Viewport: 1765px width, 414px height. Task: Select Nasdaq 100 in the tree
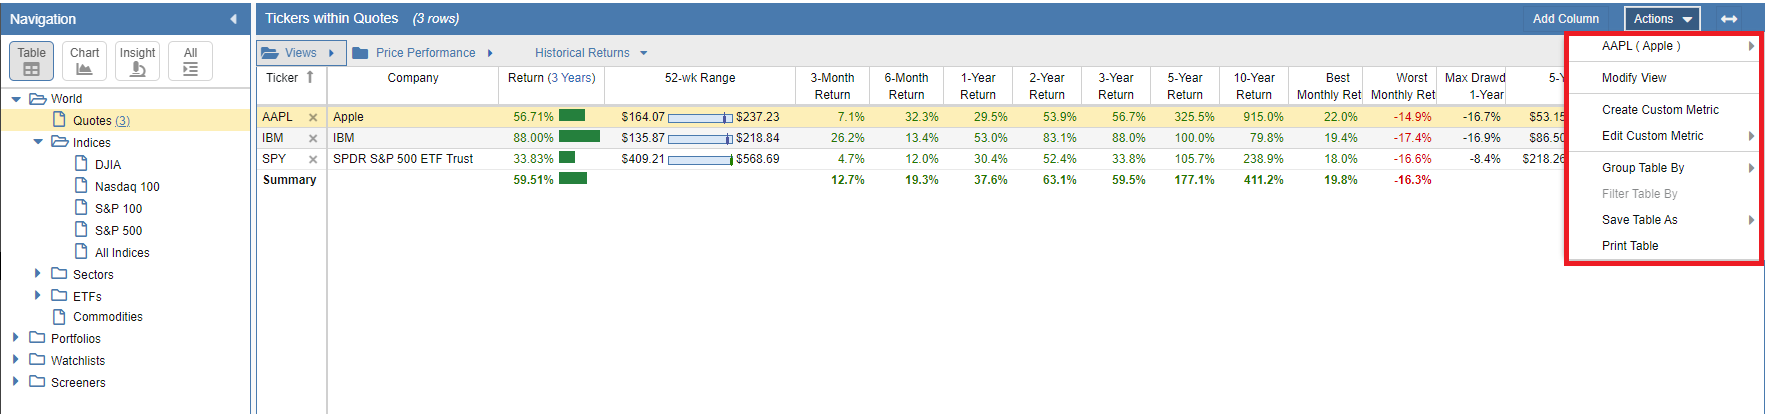(127, 187)
